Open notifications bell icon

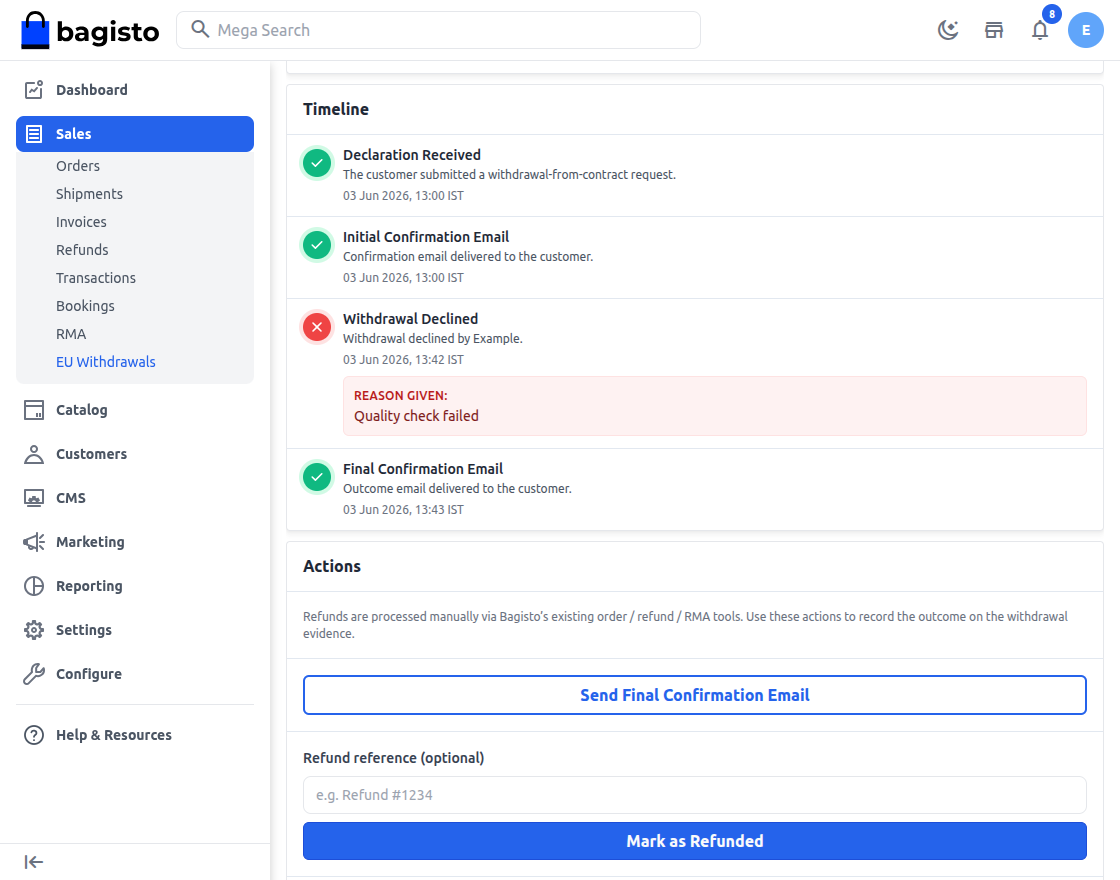pos(1040,30)
